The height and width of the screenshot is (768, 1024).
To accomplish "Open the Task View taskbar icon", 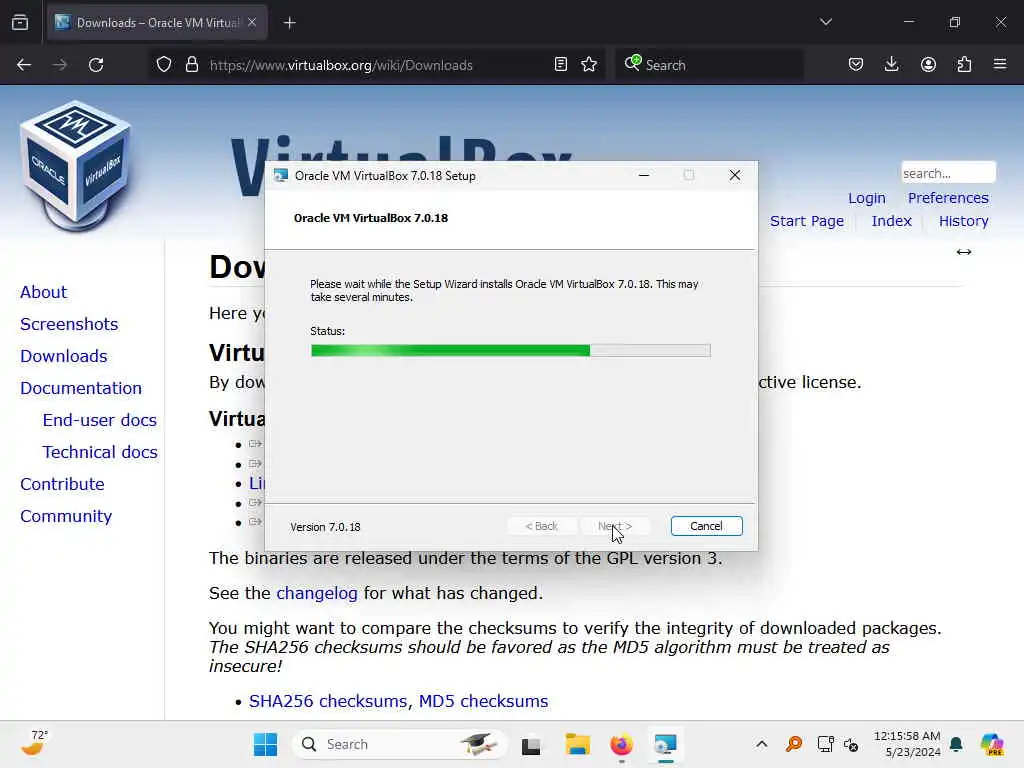I will (531, 745).
